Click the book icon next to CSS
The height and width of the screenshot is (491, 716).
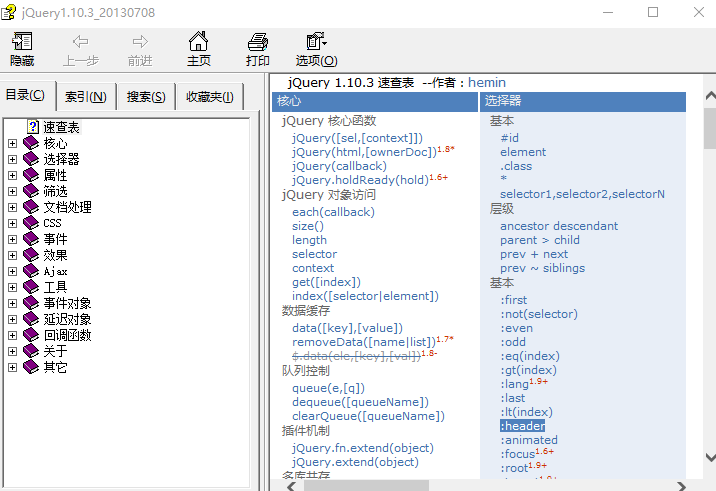(30, 223)
